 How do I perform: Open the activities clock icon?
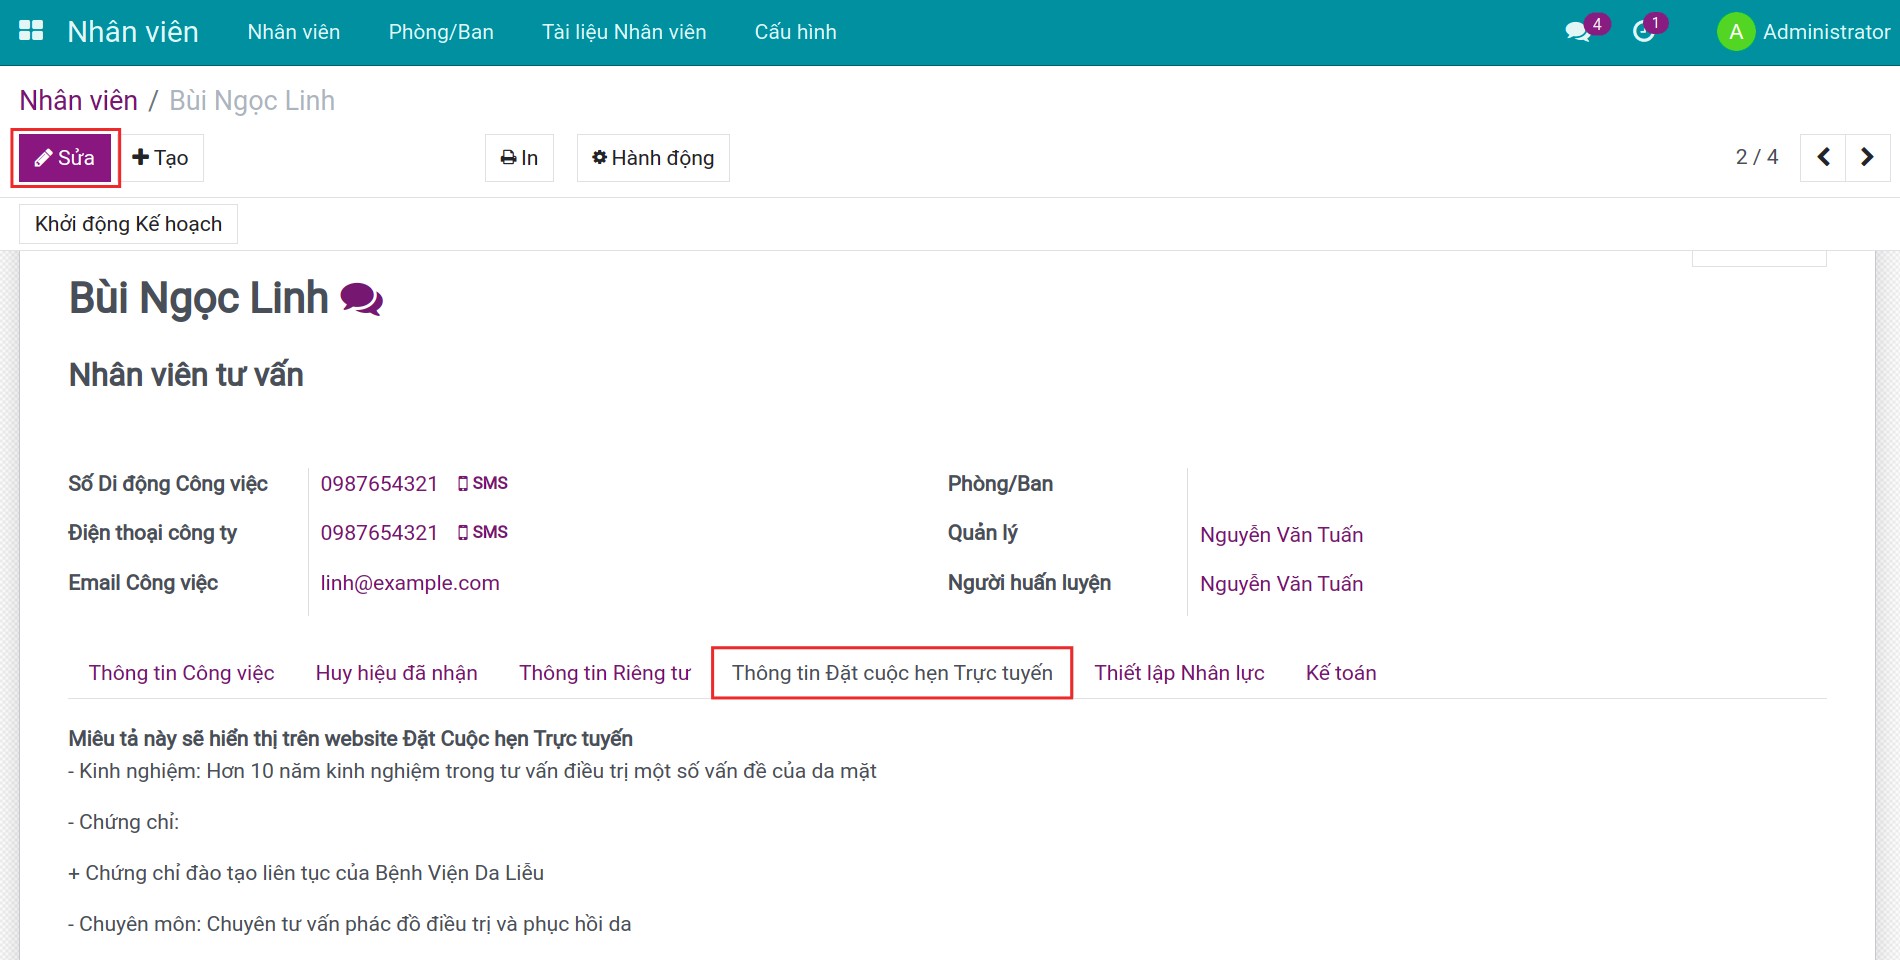[1643, 32]
